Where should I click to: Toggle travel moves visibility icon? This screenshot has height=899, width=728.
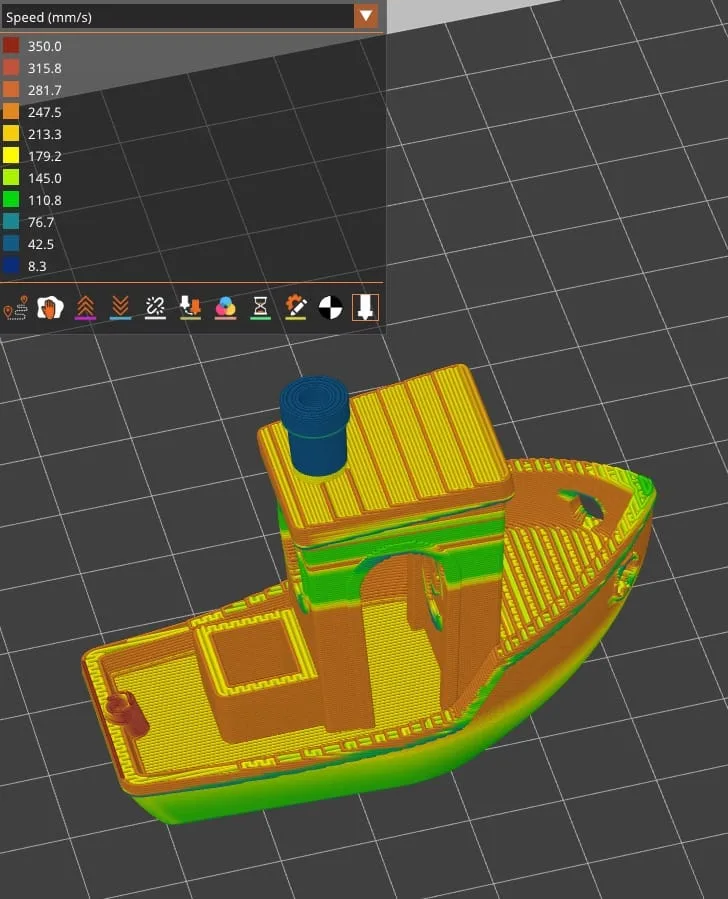tap(15, 308)
